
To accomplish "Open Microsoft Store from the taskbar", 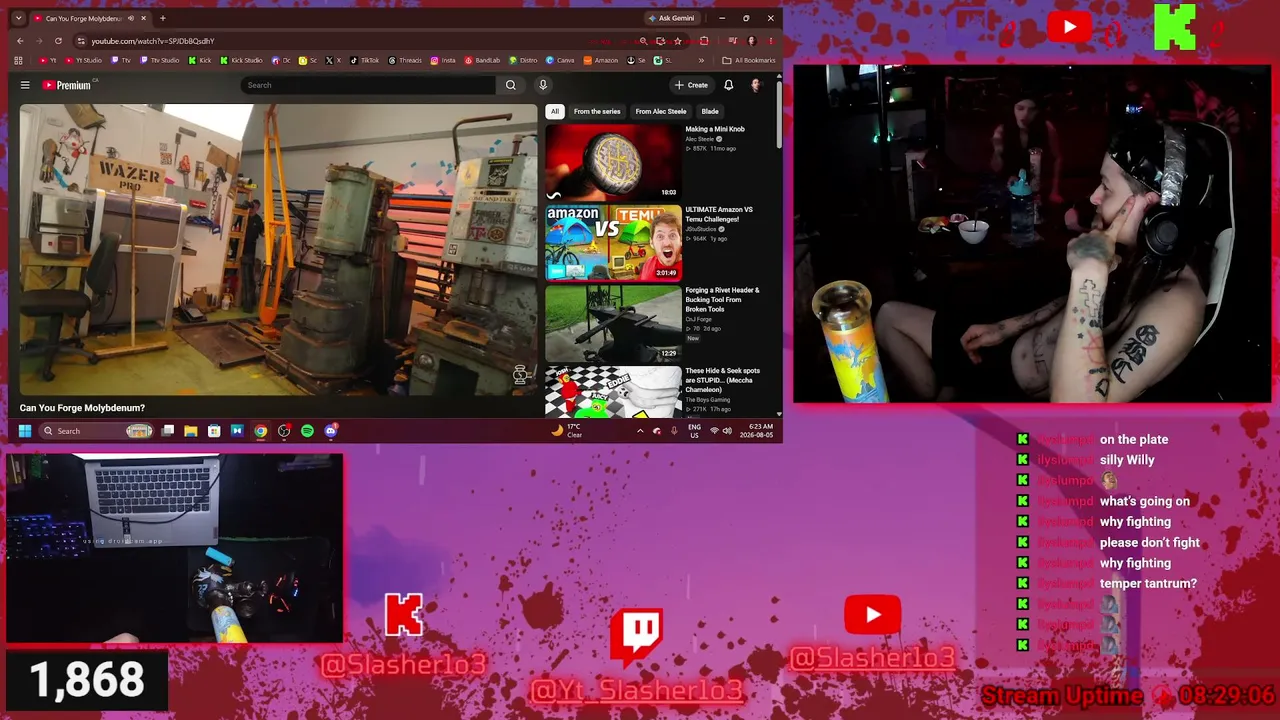I will pos(214,431).
